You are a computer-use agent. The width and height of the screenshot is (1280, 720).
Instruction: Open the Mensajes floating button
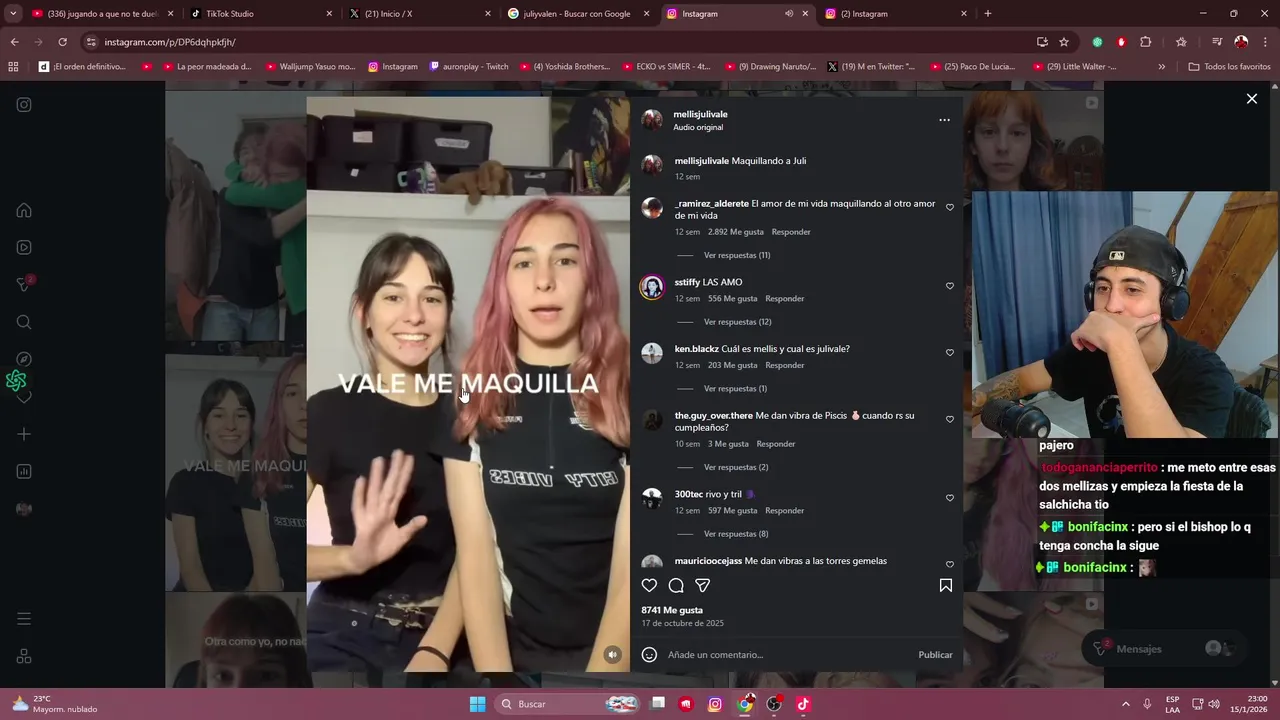[x=1166, y=649]
